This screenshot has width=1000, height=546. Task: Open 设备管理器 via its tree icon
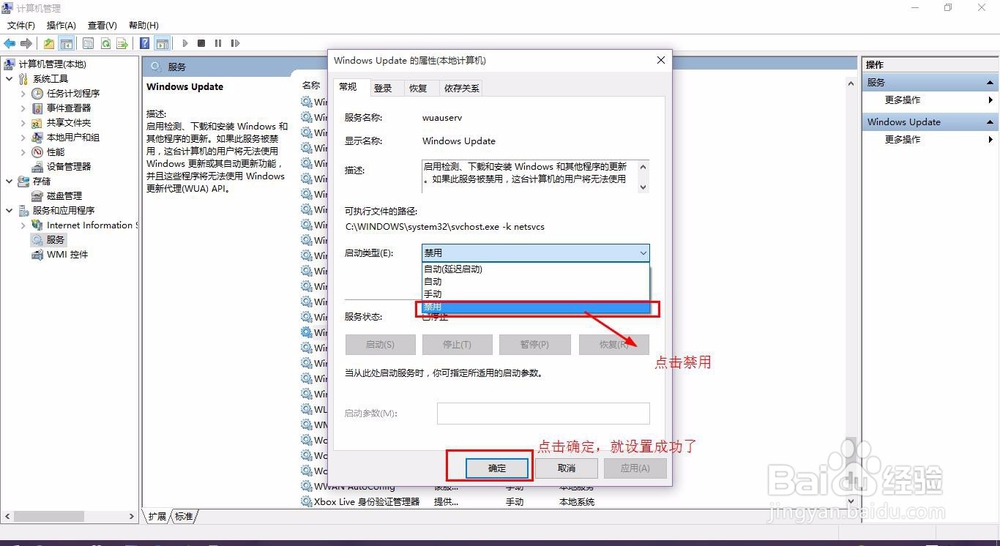38,166
